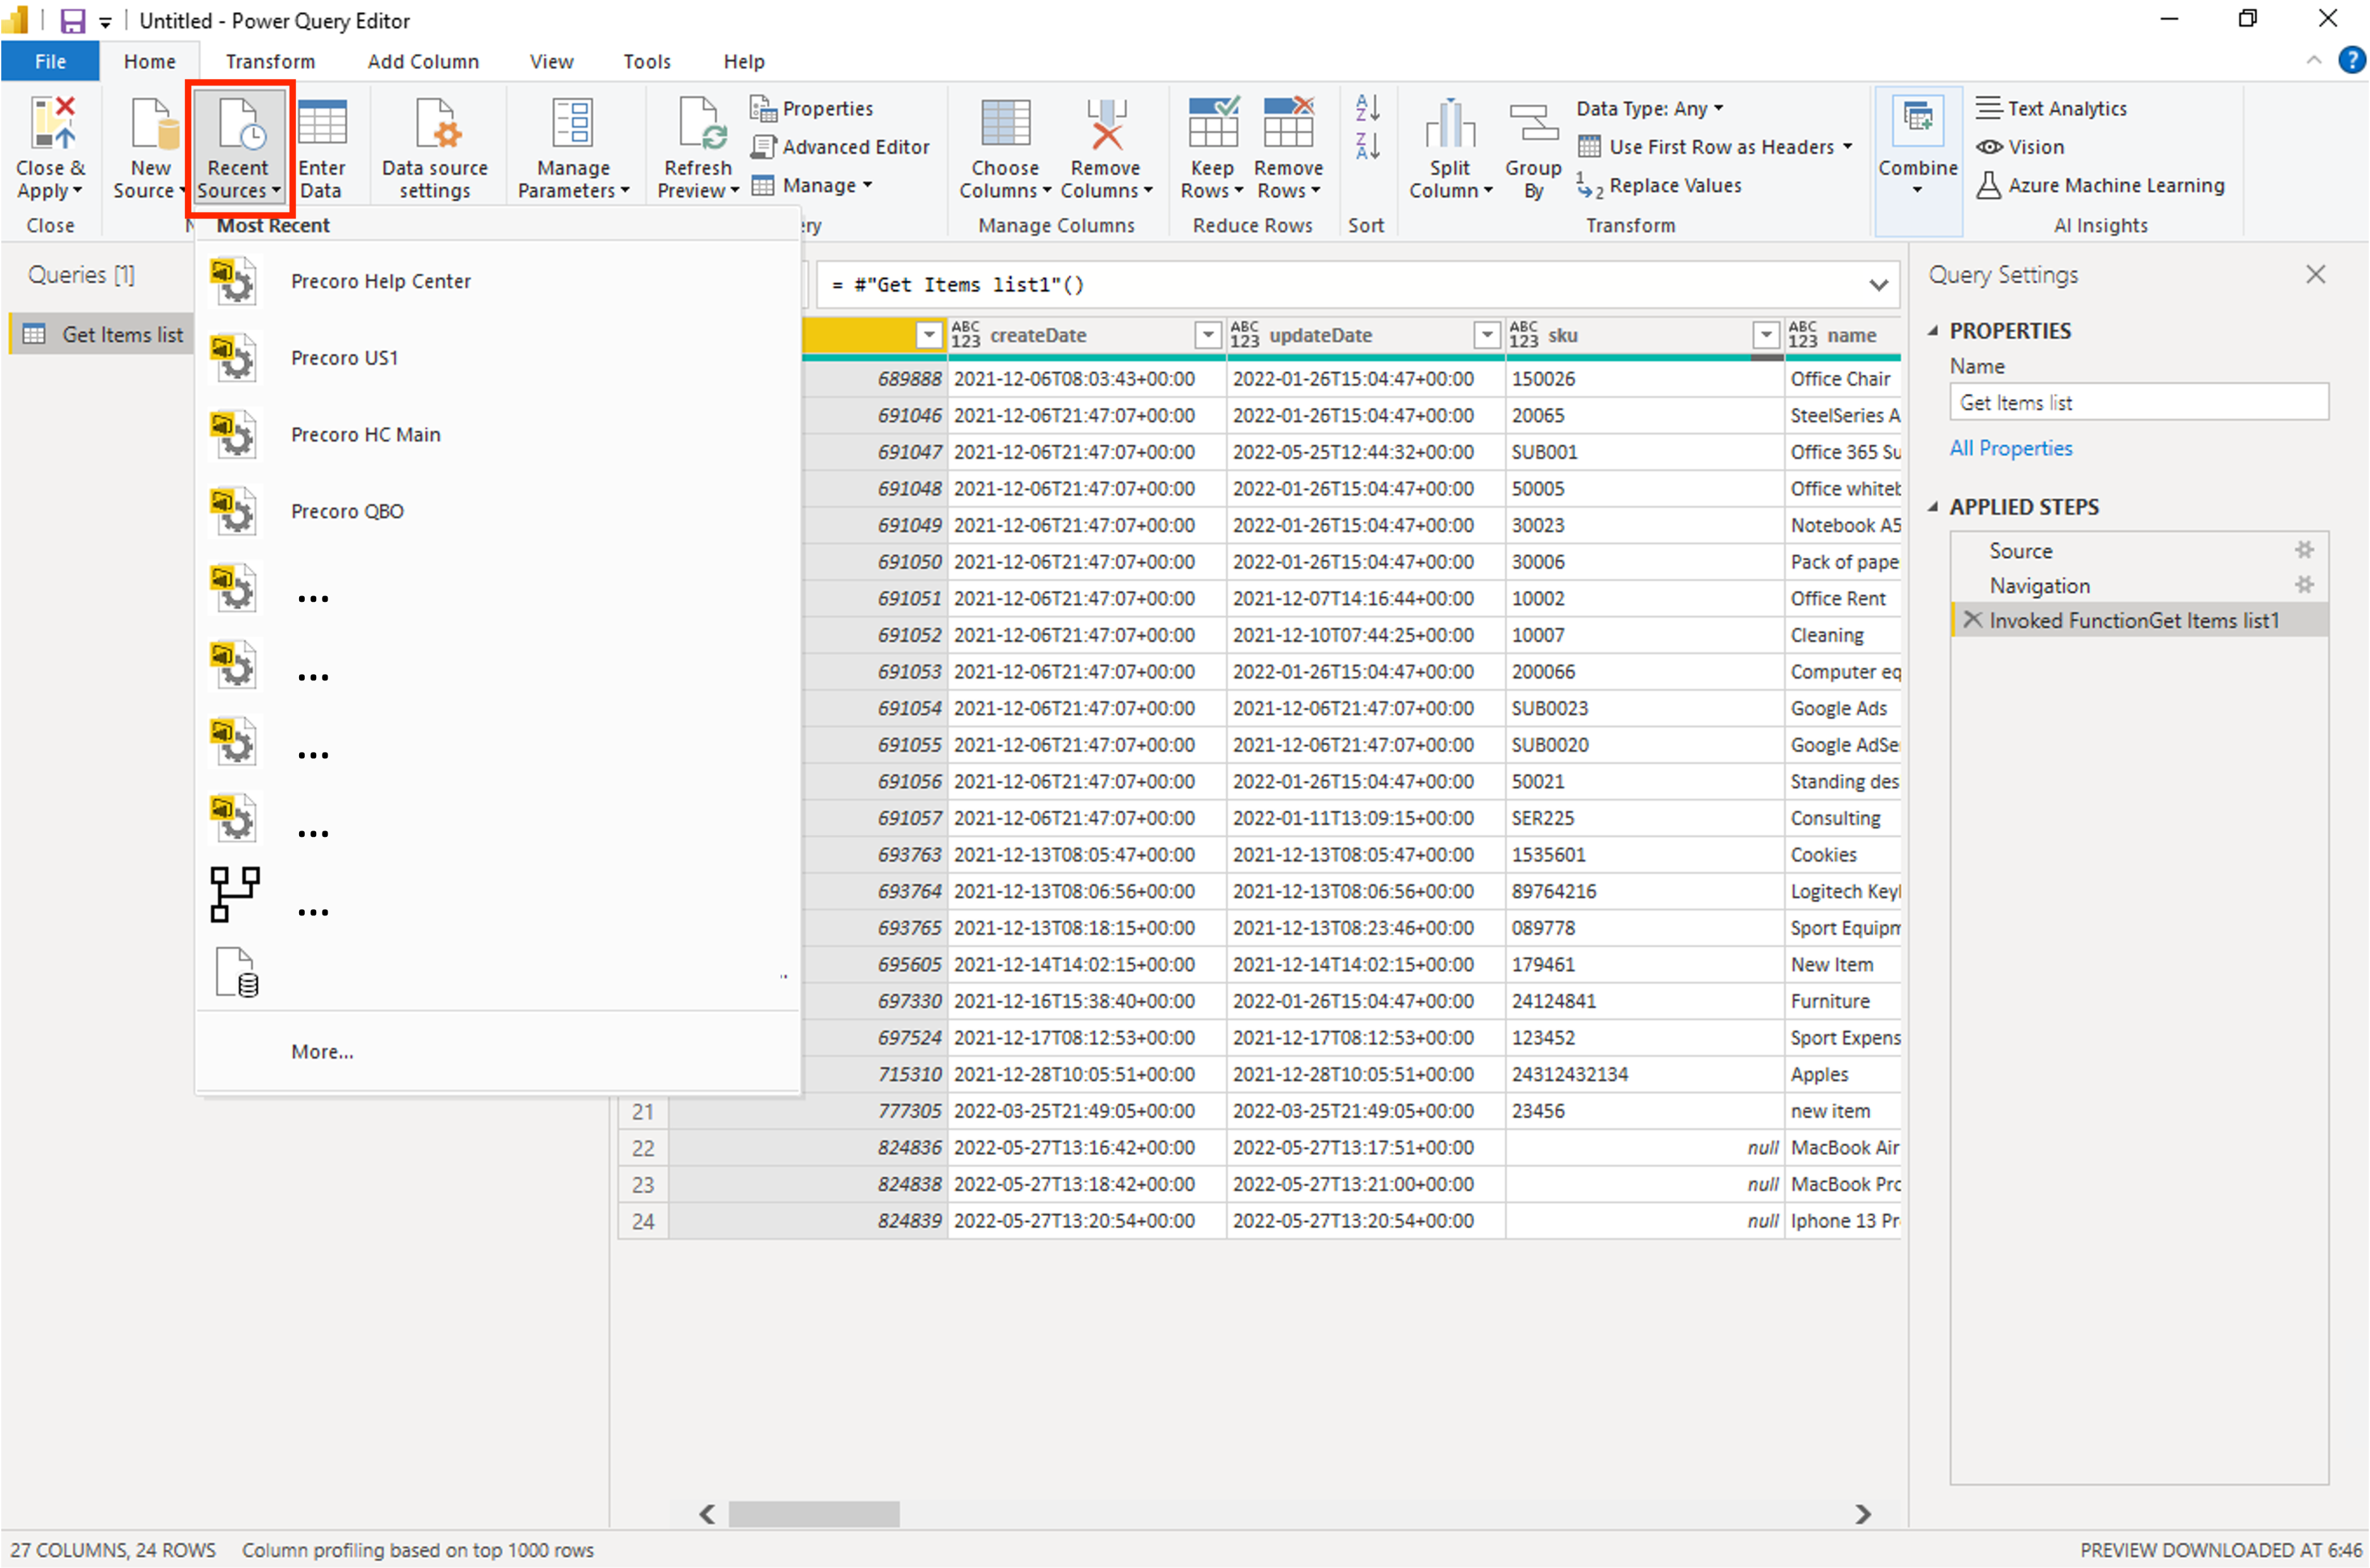Click the Close & Apply icon
The width and height of the screenshot is (2370, 1568).
pos(52,124)
